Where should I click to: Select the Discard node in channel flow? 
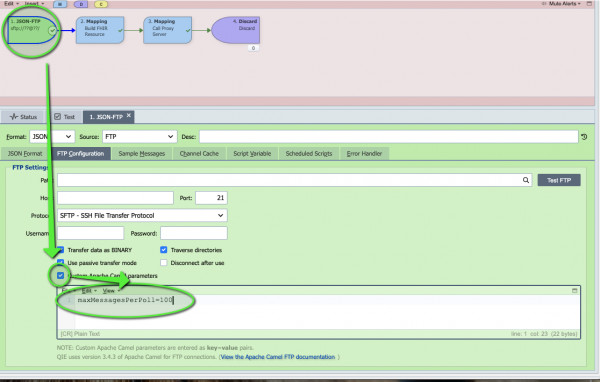coord(235,30)
